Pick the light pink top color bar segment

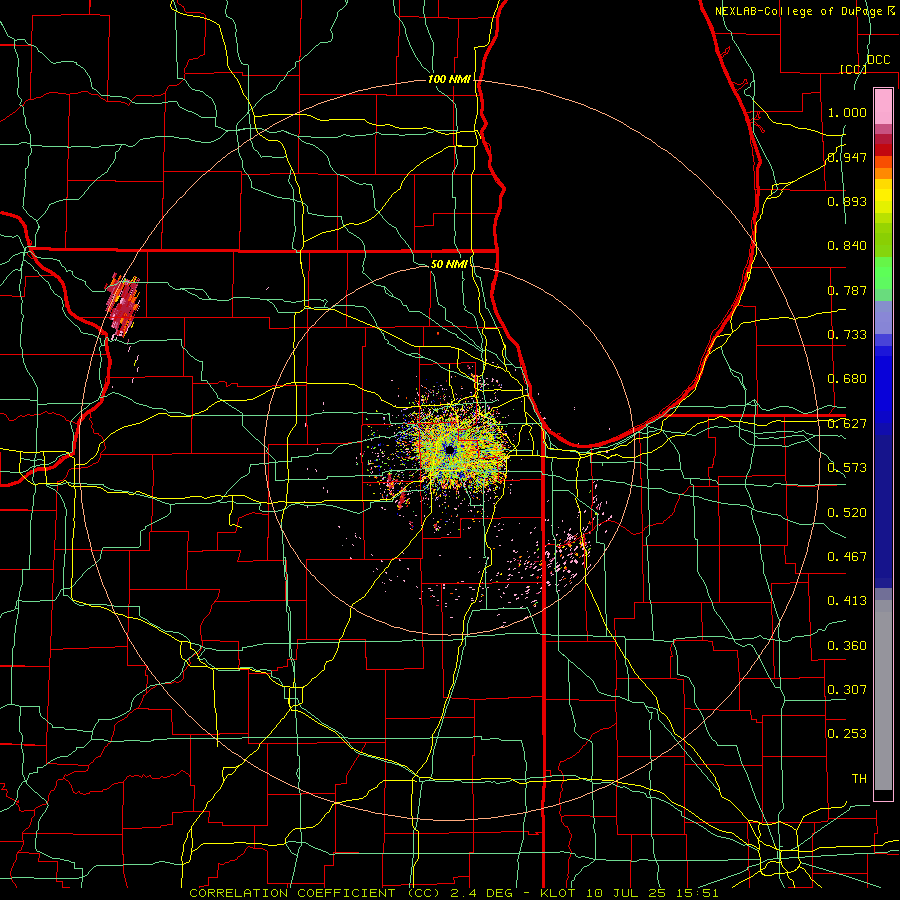pyautogui.click(x=883, y=106)
